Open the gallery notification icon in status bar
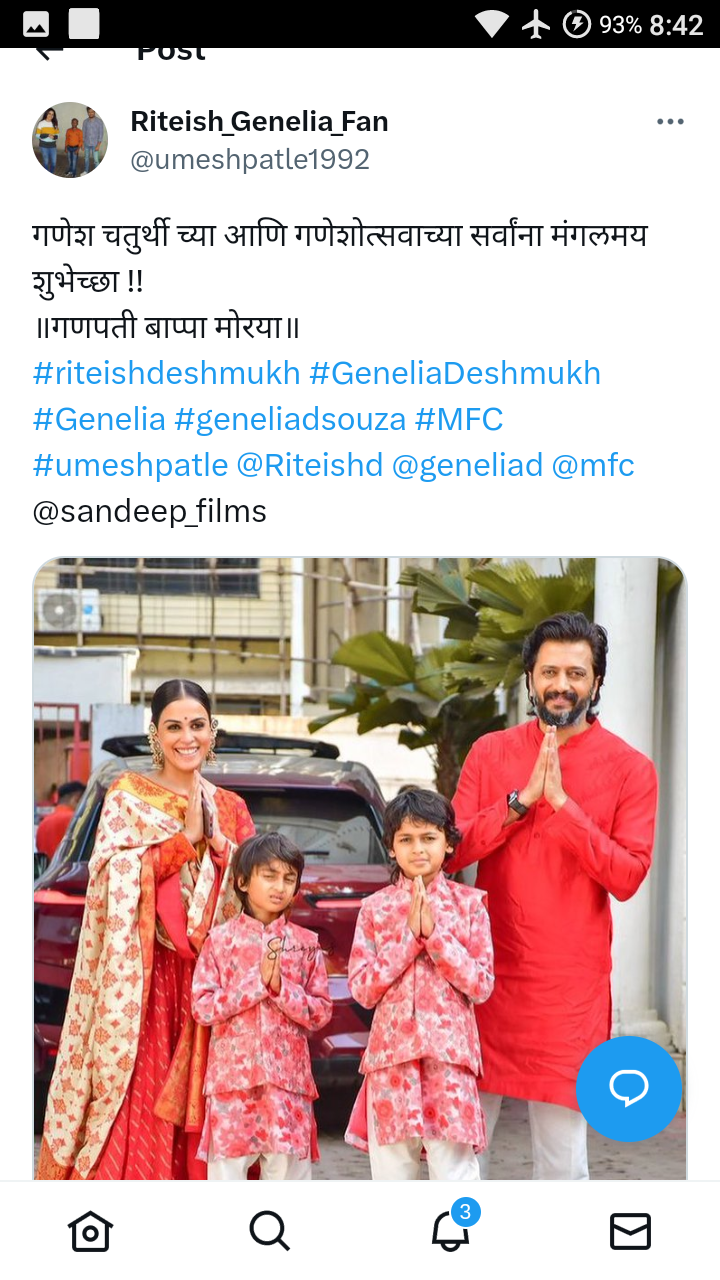 click(x=37, y=24)
